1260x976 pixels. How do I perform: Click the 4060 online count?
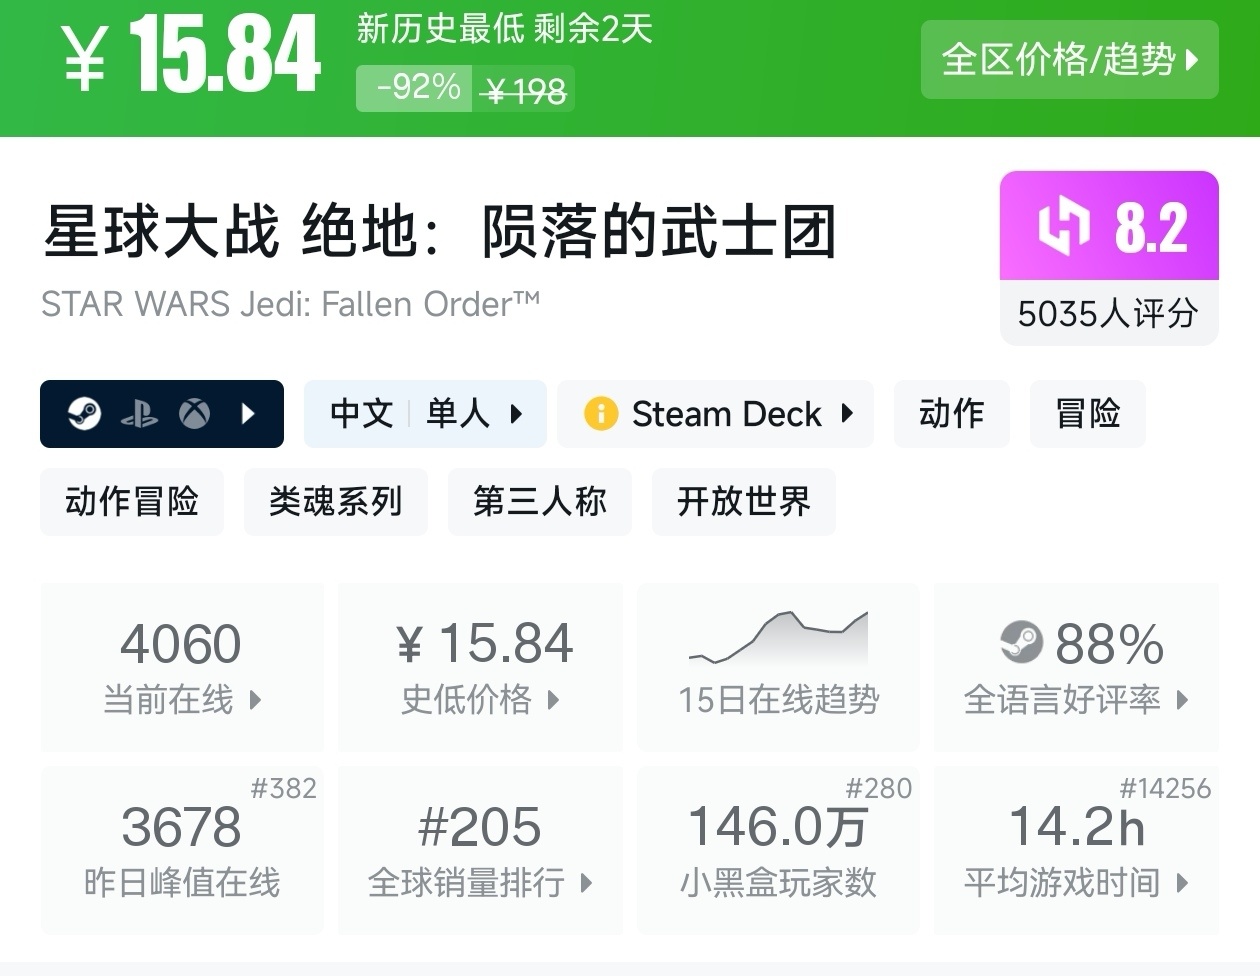[181, 643]
